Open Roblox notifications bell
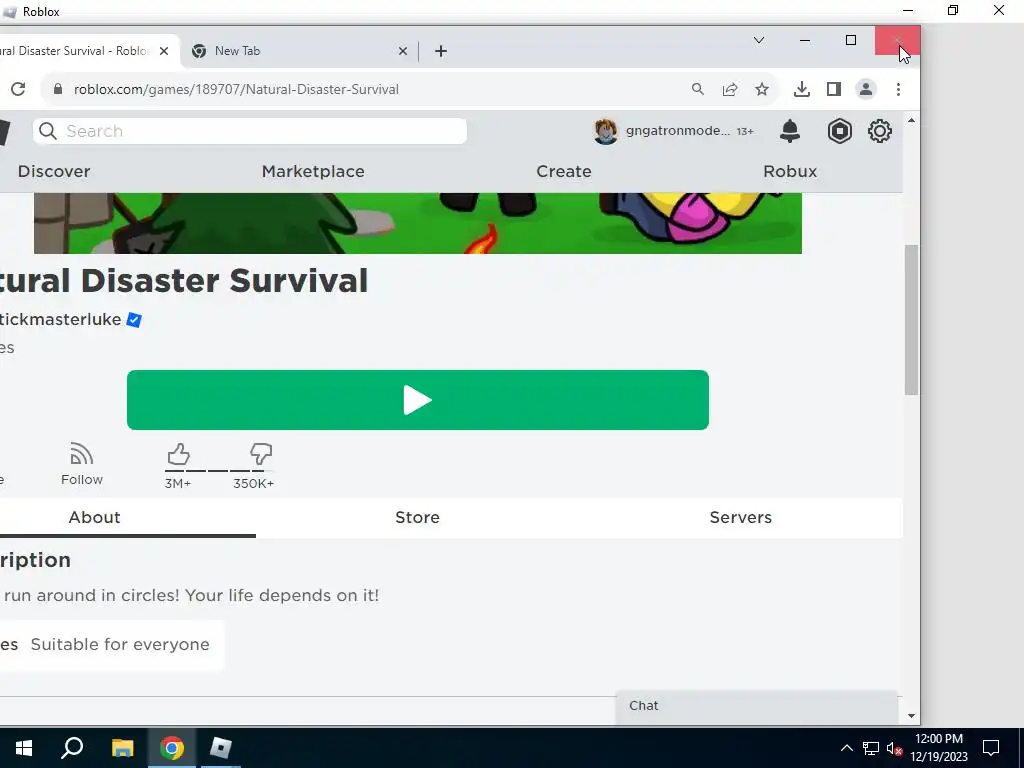This screenshot has width=1024, height=768. tap(790, 131)
